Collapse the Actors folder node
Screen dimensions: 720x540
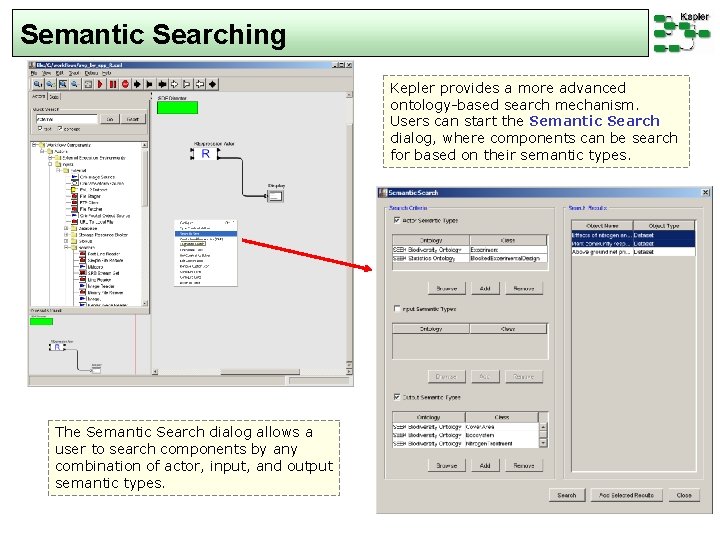tap(42, 151)
